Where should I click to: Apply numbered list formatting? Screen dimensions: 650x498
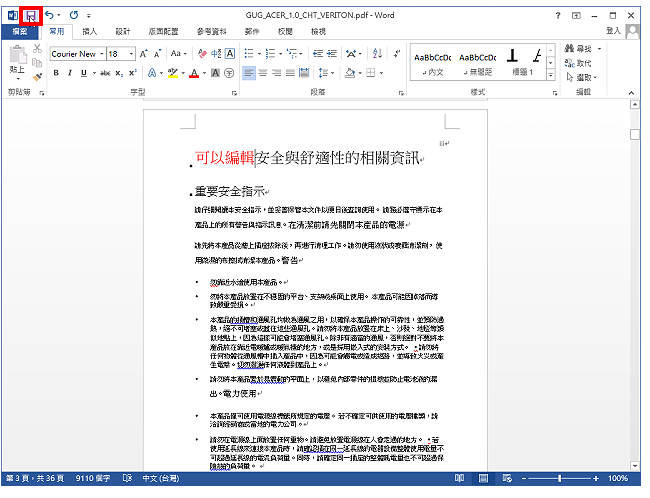pos(270,54)
